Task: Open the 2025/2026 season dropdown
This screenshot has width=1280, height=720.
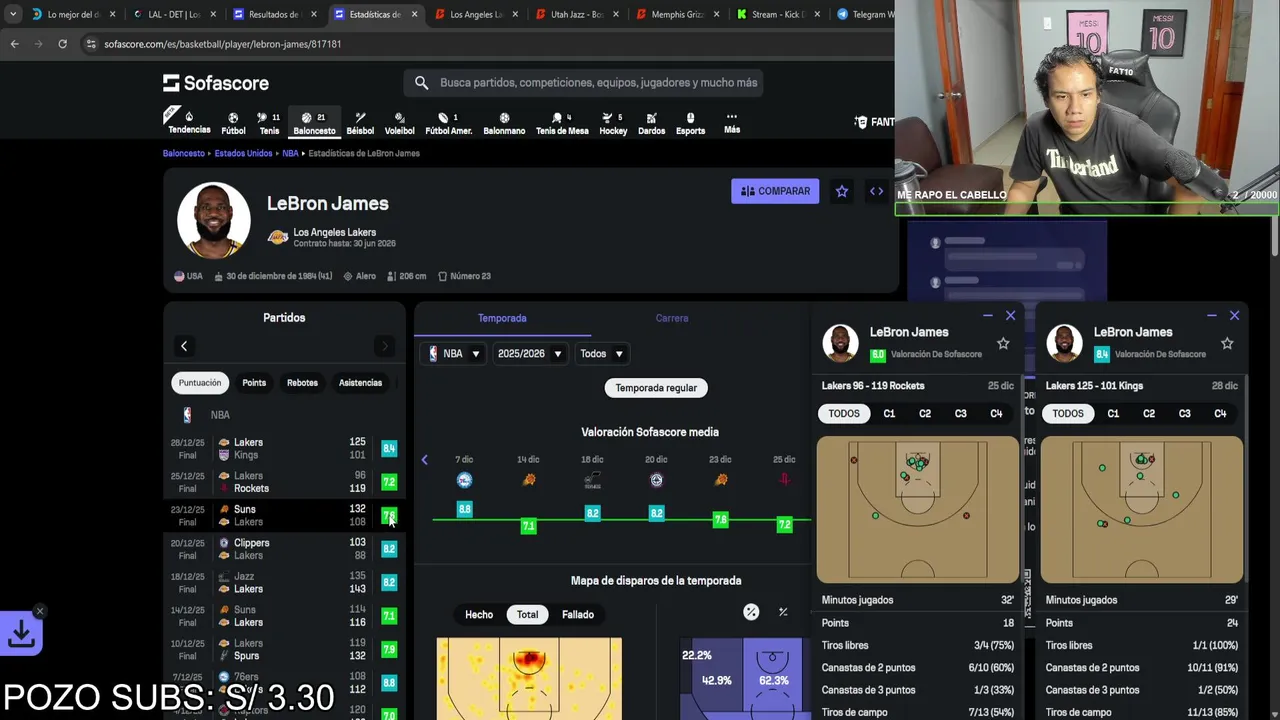Action: point(530,353)
